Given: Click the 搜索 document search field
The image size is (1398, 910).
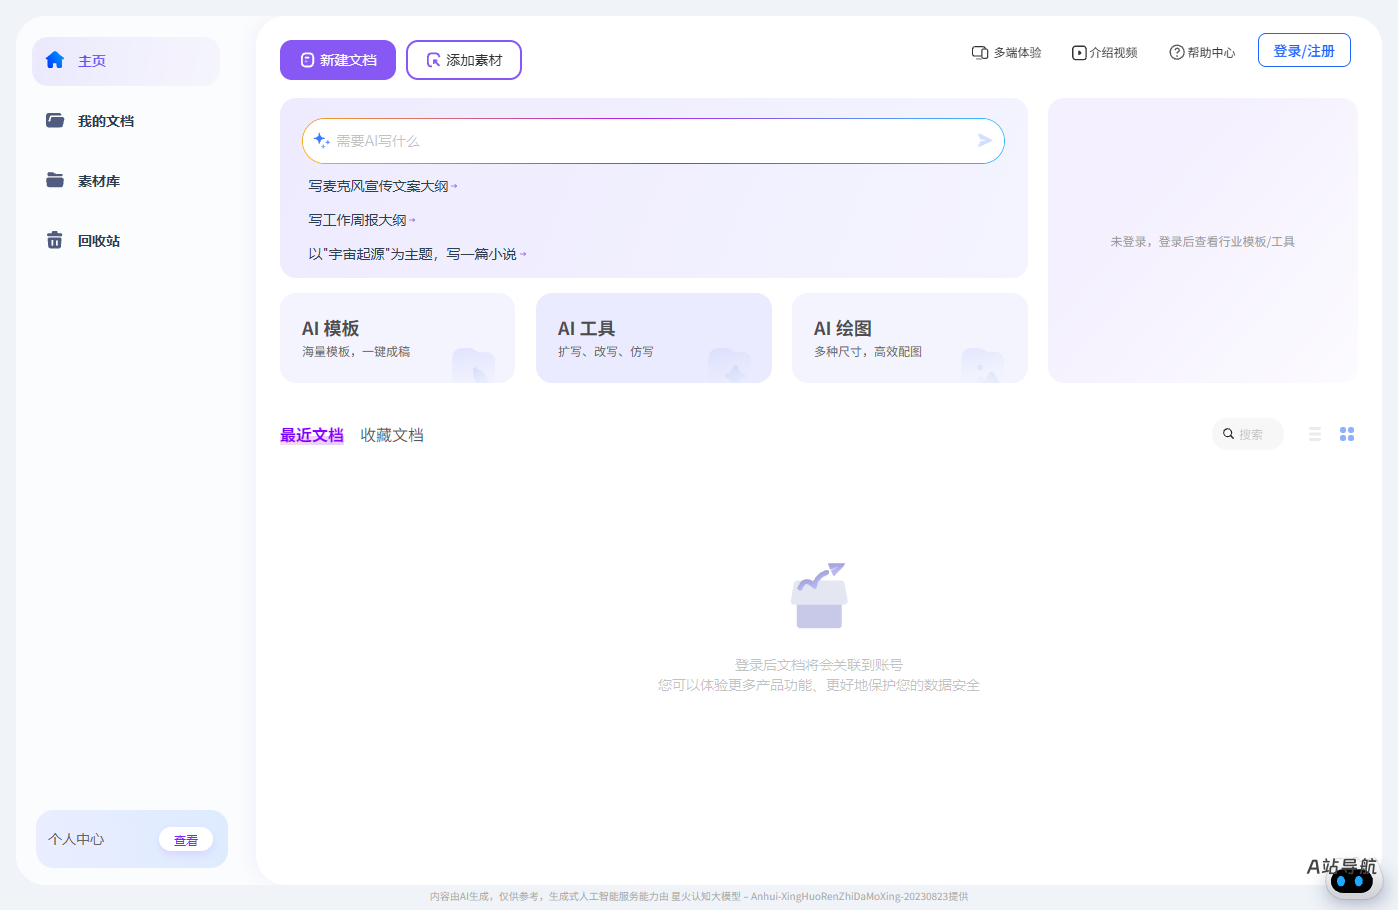Looking at the screenshot, I should click(1248, 434).
